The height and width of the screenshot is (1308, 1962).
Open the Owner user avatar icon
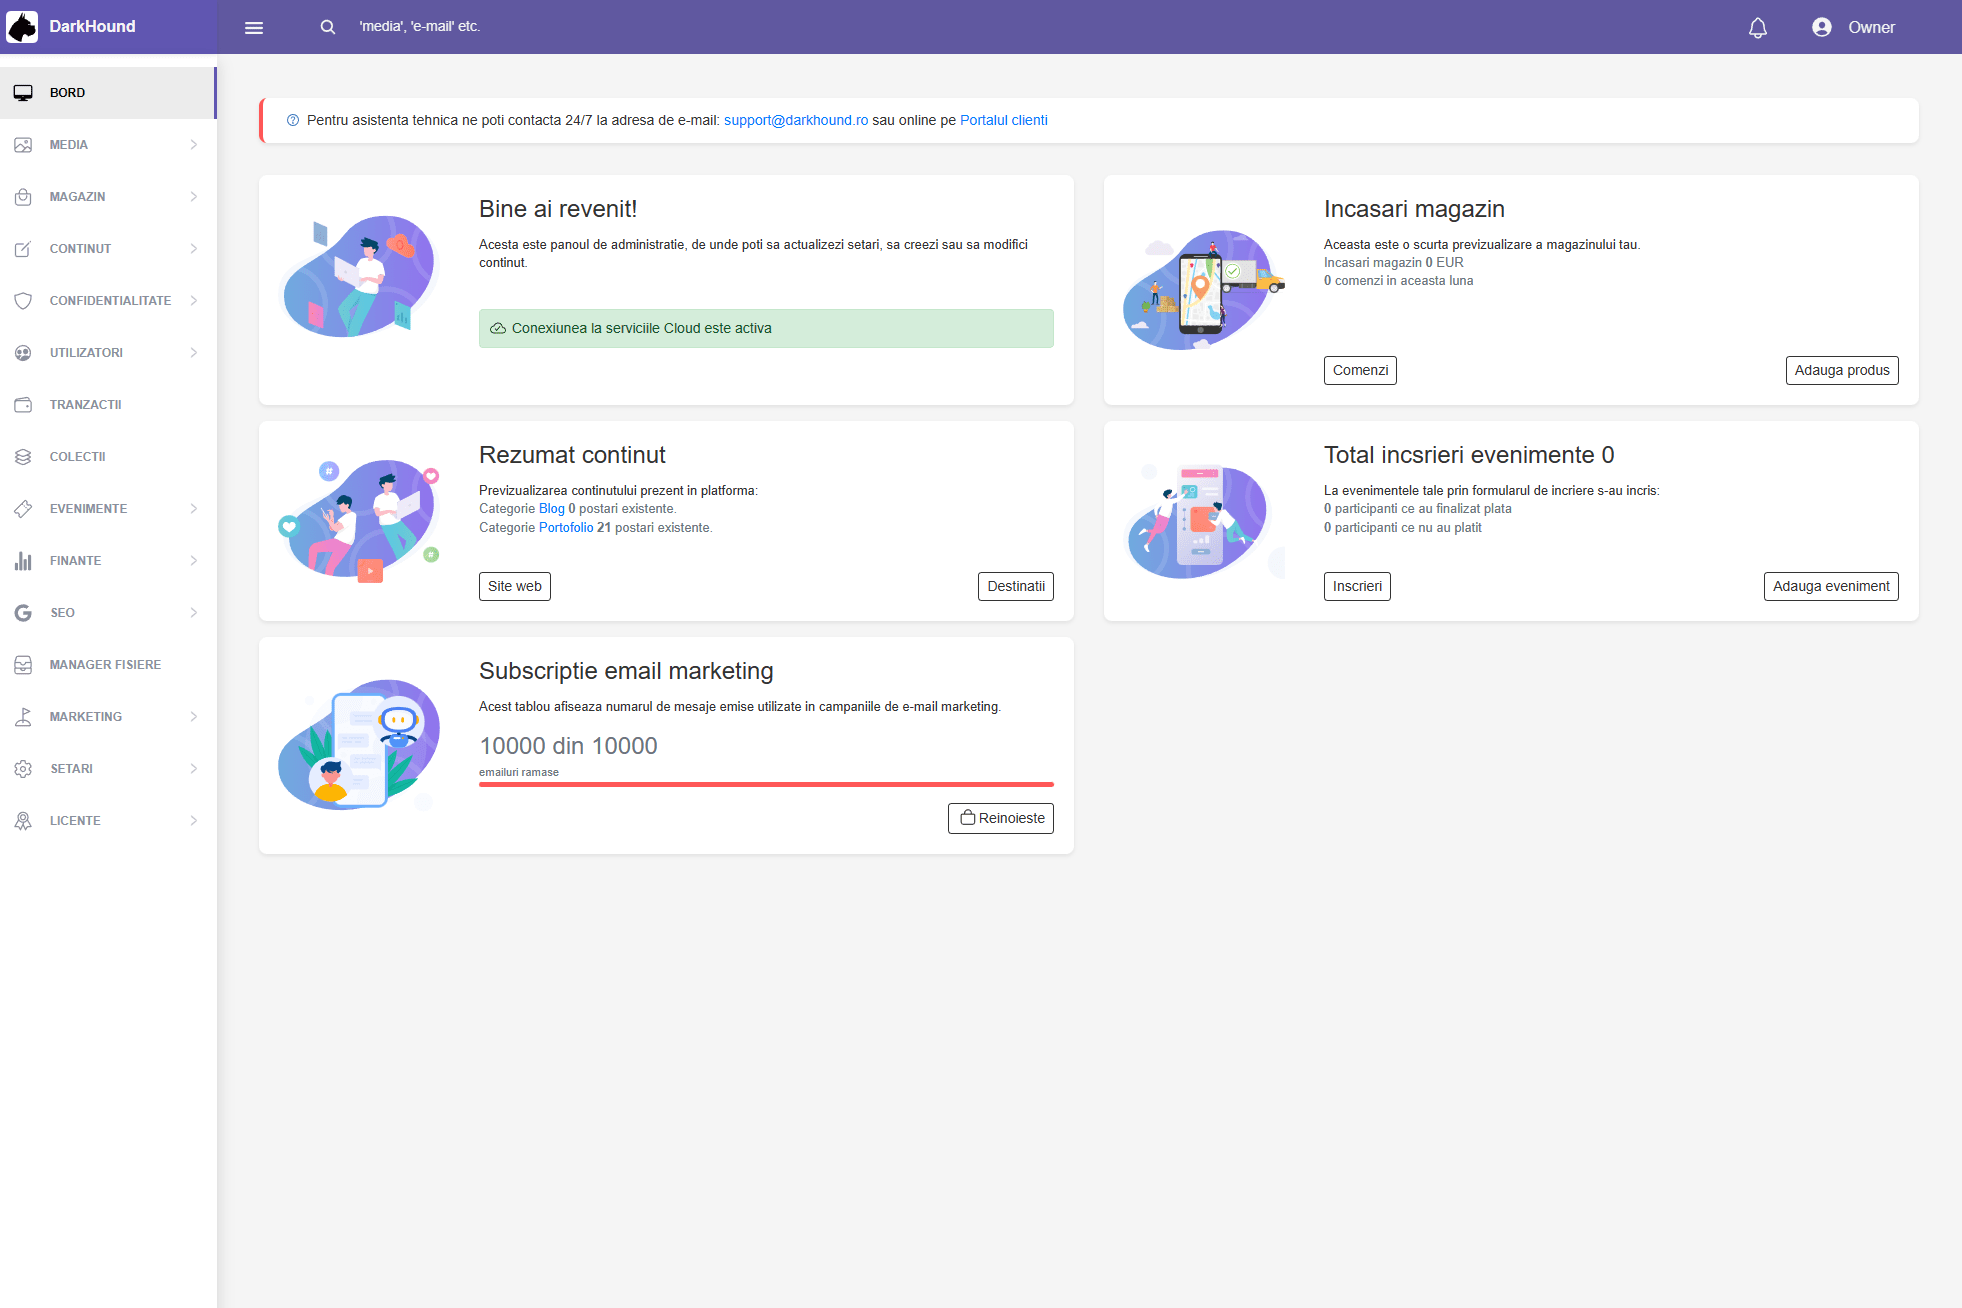click(x=1821, y=27)
